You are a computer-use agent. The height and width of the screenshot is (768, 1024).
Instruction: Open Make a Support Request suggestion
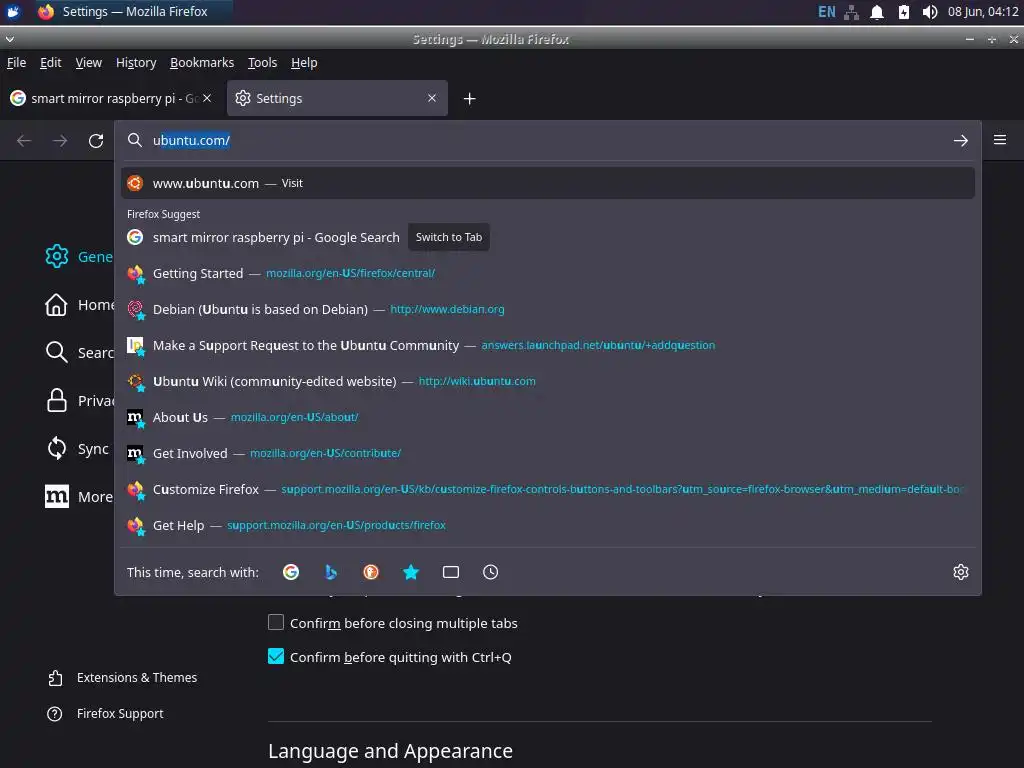[x=547, y=345]
